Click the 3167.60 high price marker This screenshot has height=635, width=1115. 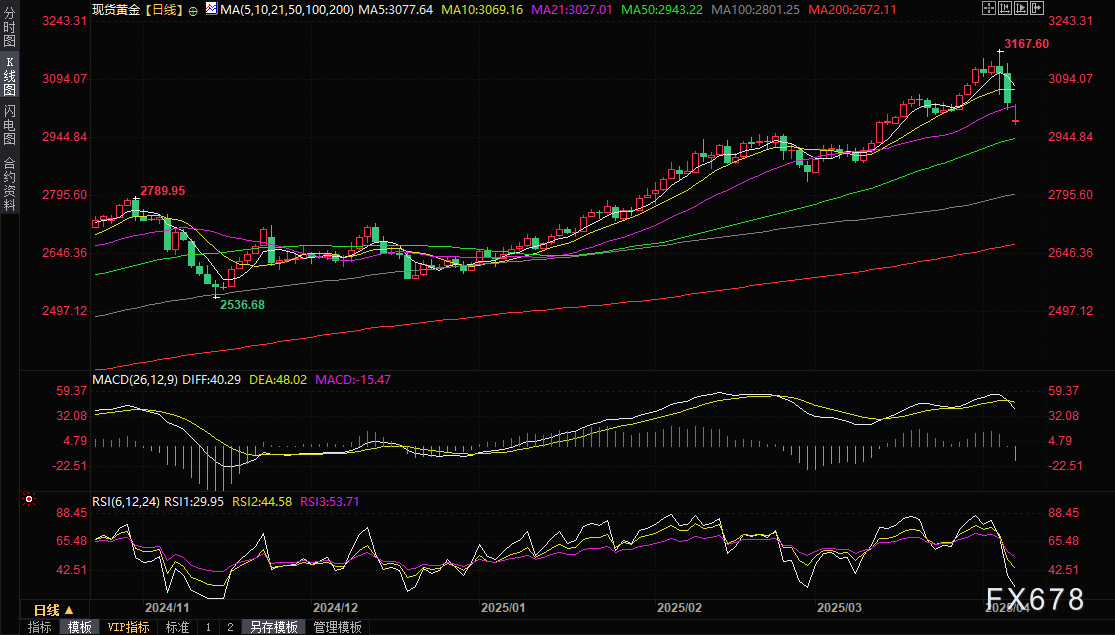[1027, 43]
